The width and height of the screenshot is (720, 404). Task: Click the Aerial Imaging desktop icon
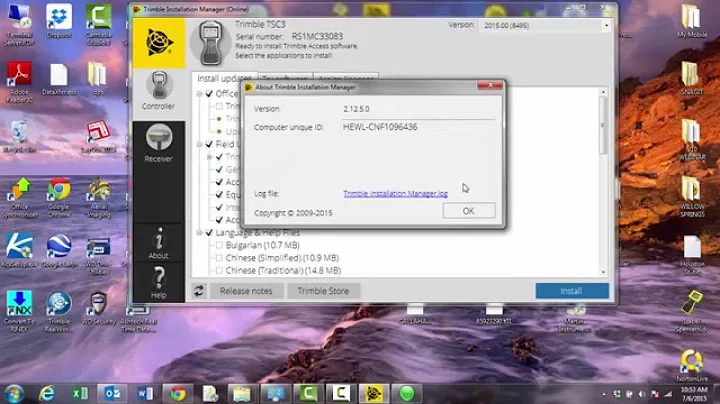(x=98, y=197)
